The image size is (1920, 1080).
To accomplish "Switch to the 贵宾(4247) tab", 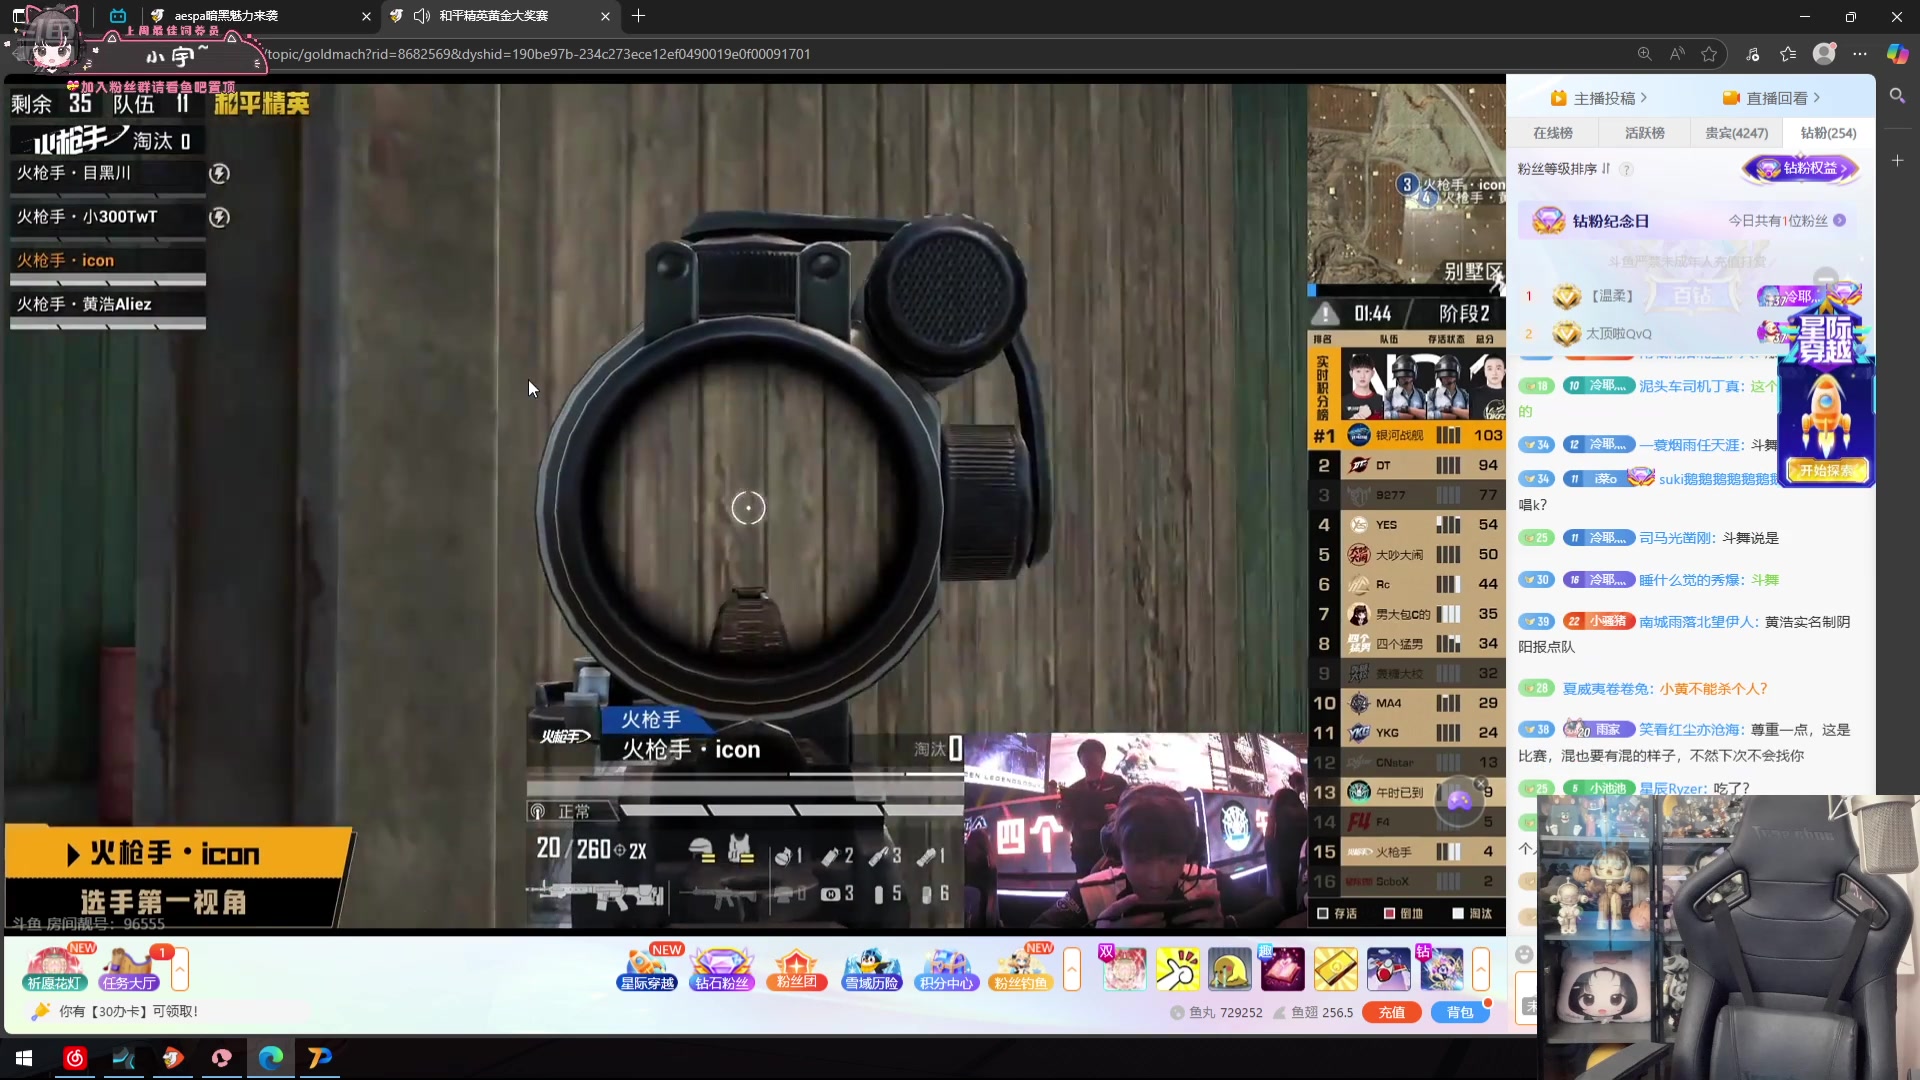I will (1737, 133).
